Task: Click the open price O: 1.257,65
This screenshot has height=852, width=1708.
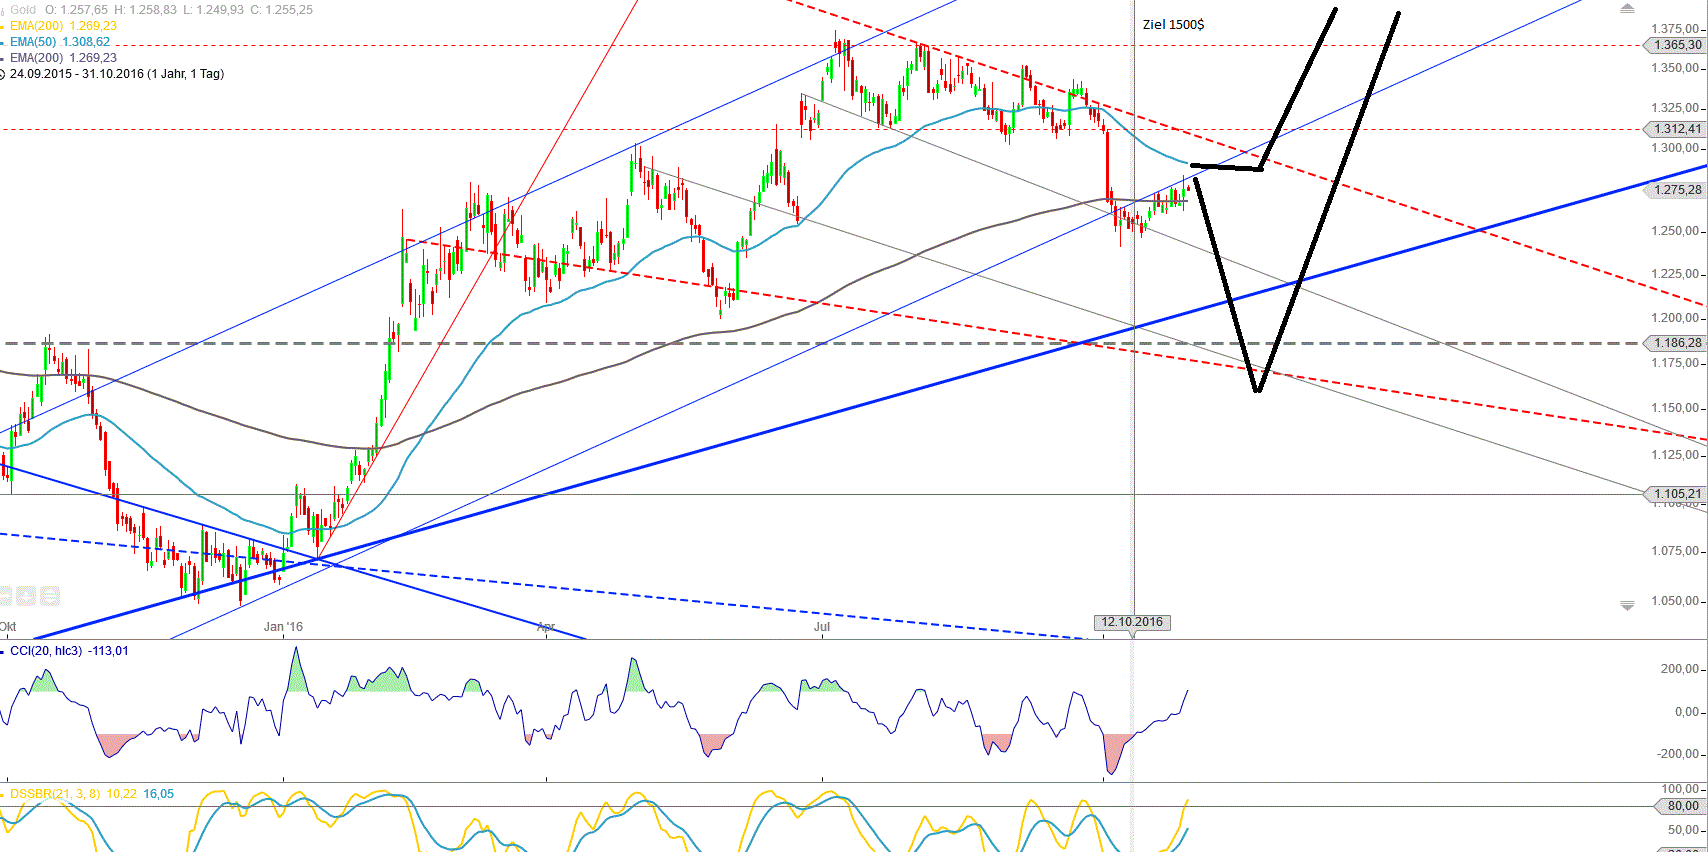Action: point(76,10)
